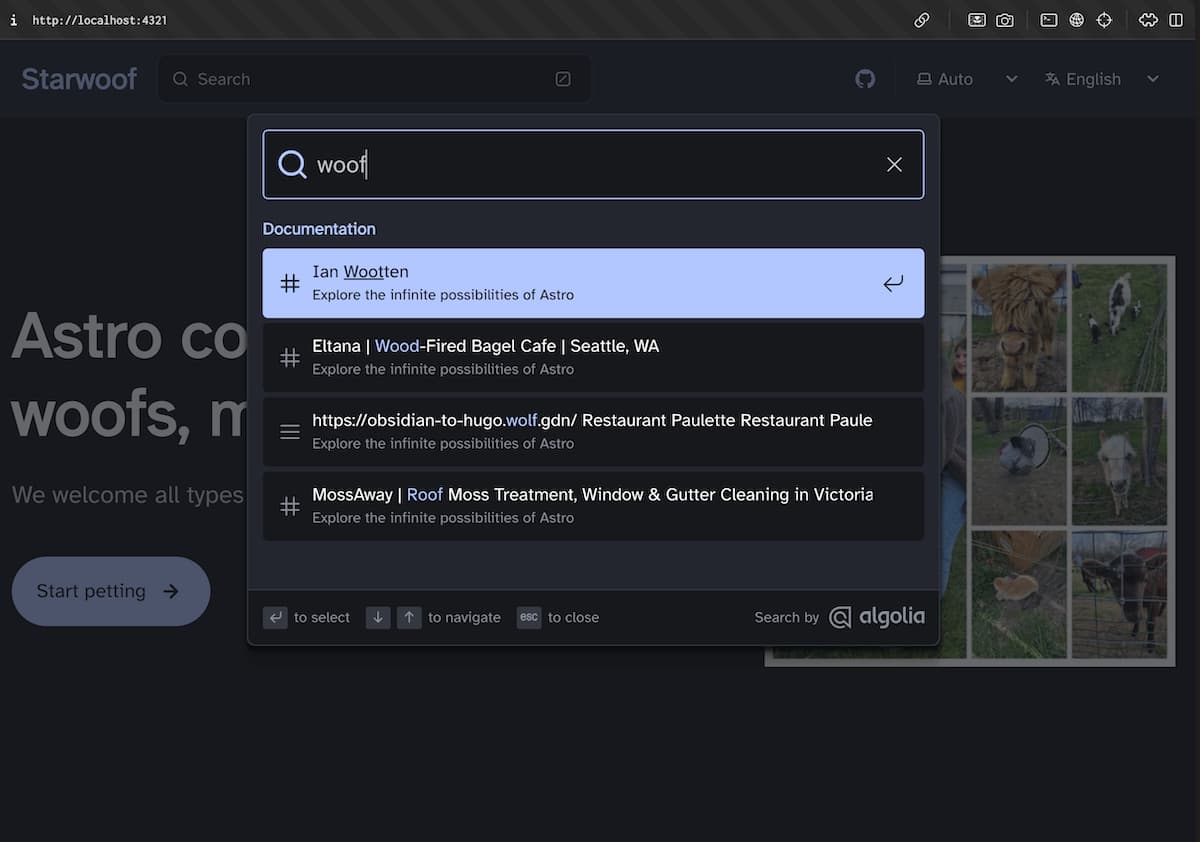This screenshot has height=842, width=1200.
Task: Click the down arrow key hint icon
Action: (378, 617)
